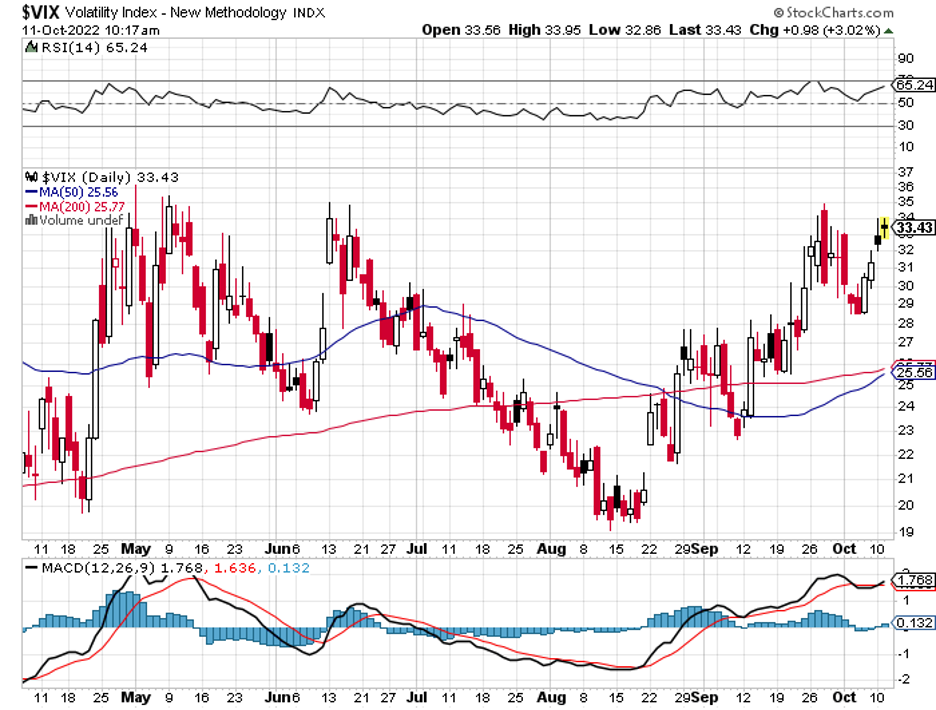Click the MACD(12,26,9) legend icon
The width and height of the screenshot is (936, 710).
click(x=30, y=568)
